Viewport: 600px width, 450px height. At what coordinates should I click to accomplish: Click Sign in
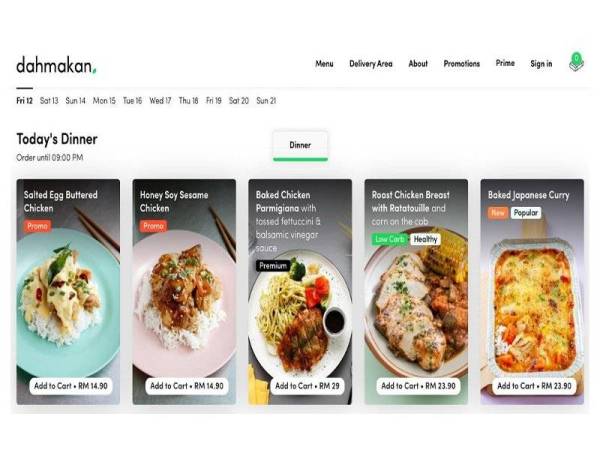[x=541, y=64]
